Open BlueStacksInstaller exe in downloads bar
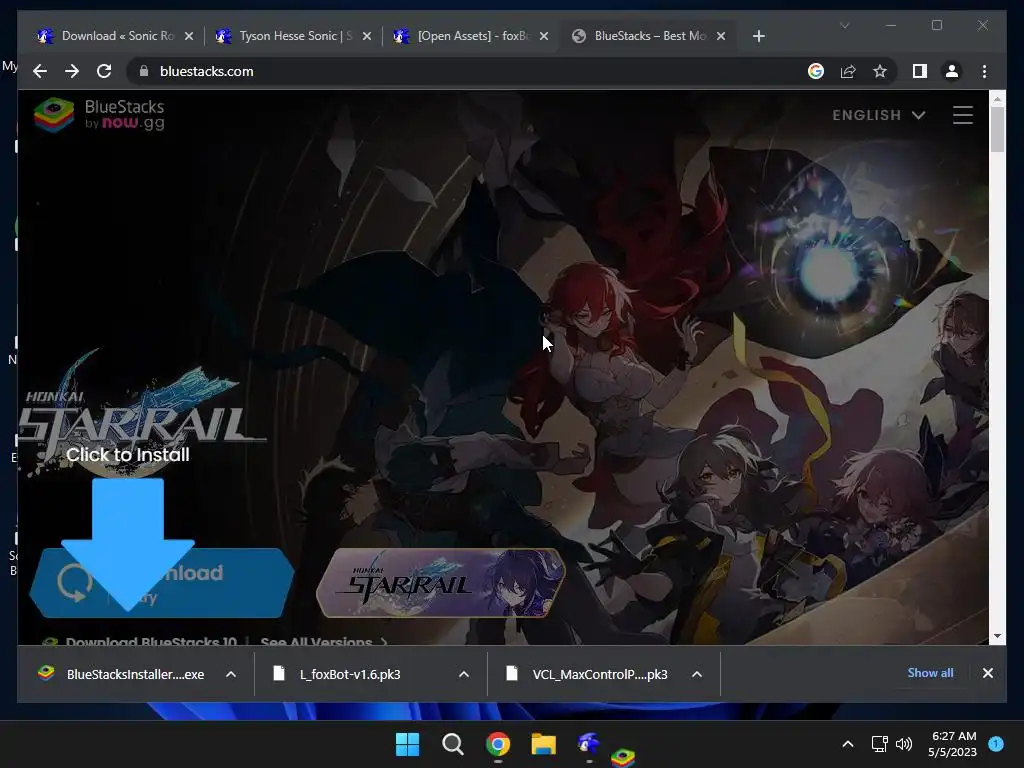The width and height of the screenshot is (1024, 768). 121,674
